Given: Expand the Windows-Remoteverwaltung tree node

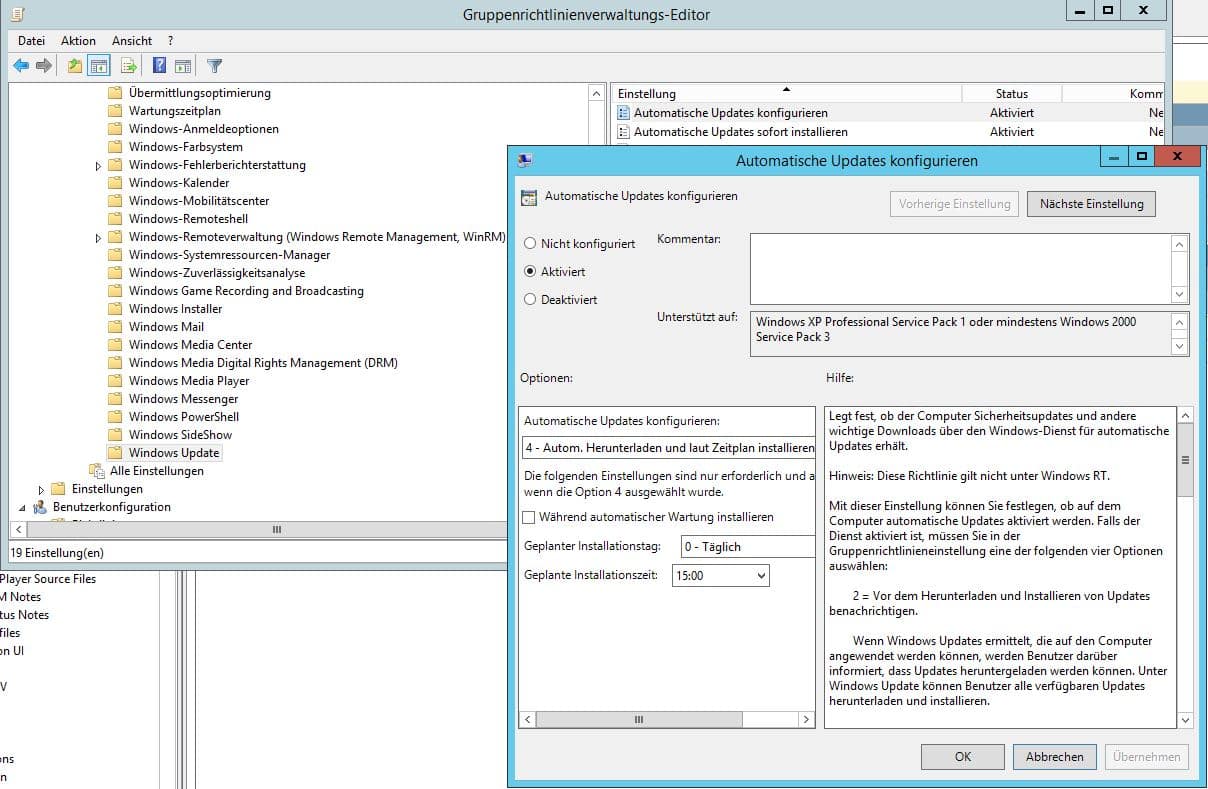Looking at the screenshot, I should (x=98, y=238).
